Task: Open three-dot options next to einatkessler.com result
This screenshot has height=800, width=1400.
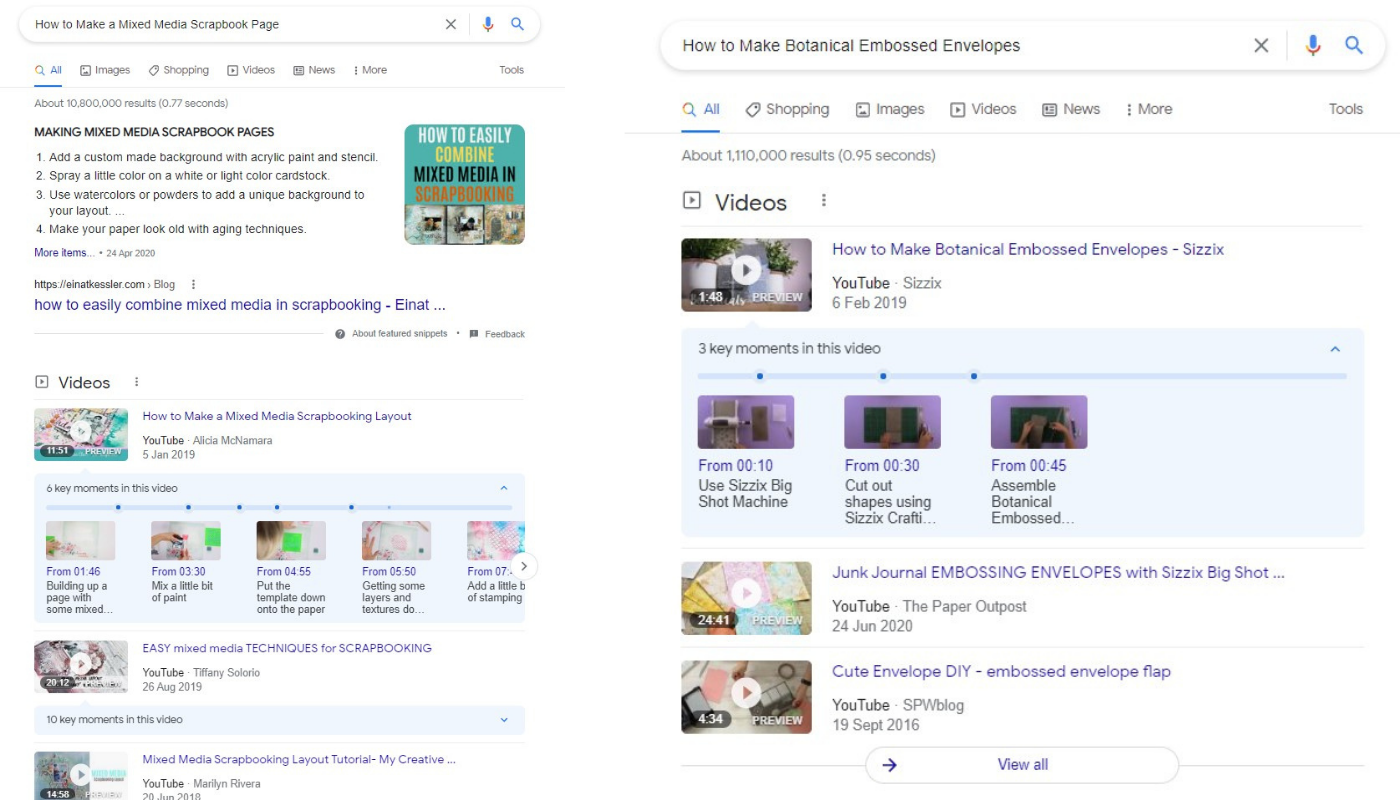Action: 194,285
